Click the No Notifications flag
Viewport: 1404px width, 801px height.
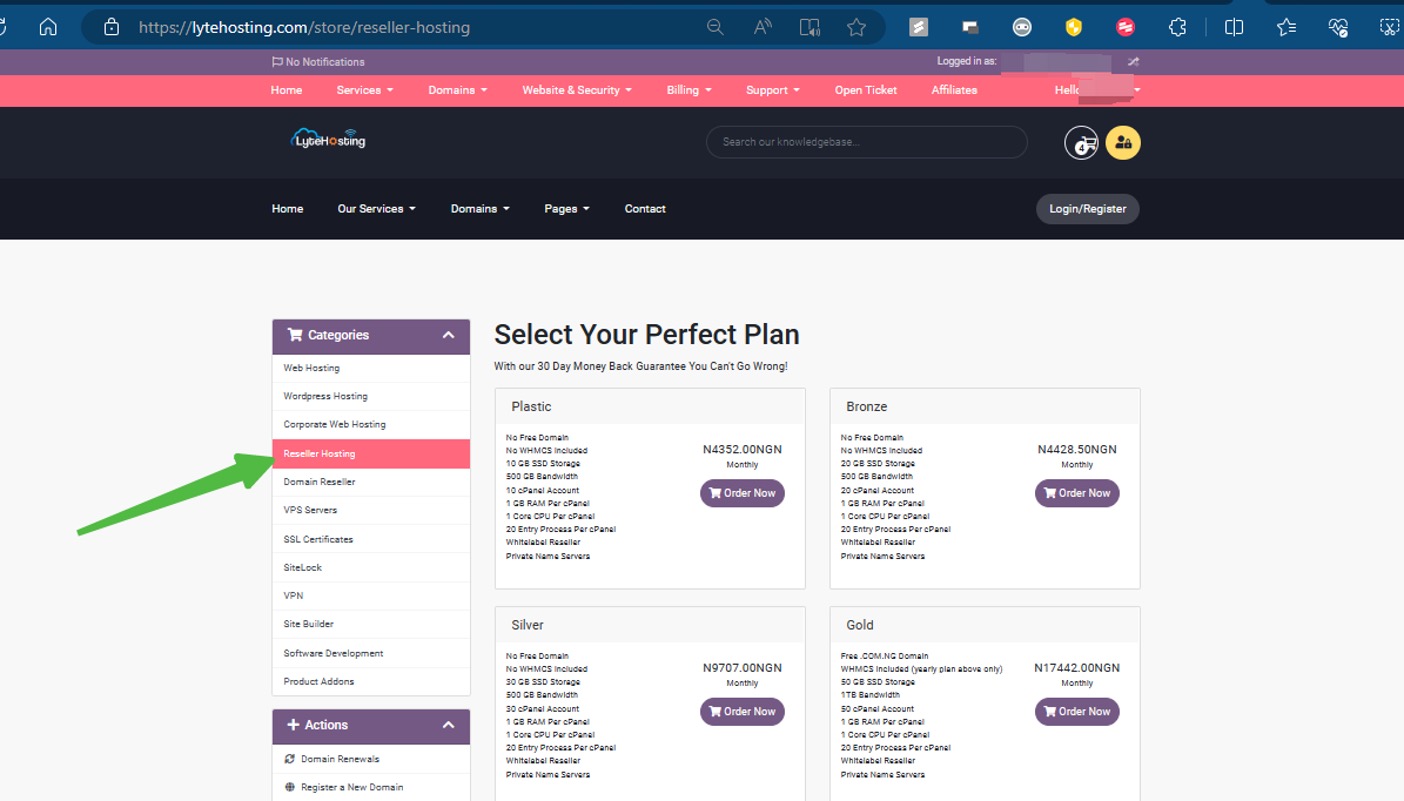pyautogui.click(x=318, y=62)
